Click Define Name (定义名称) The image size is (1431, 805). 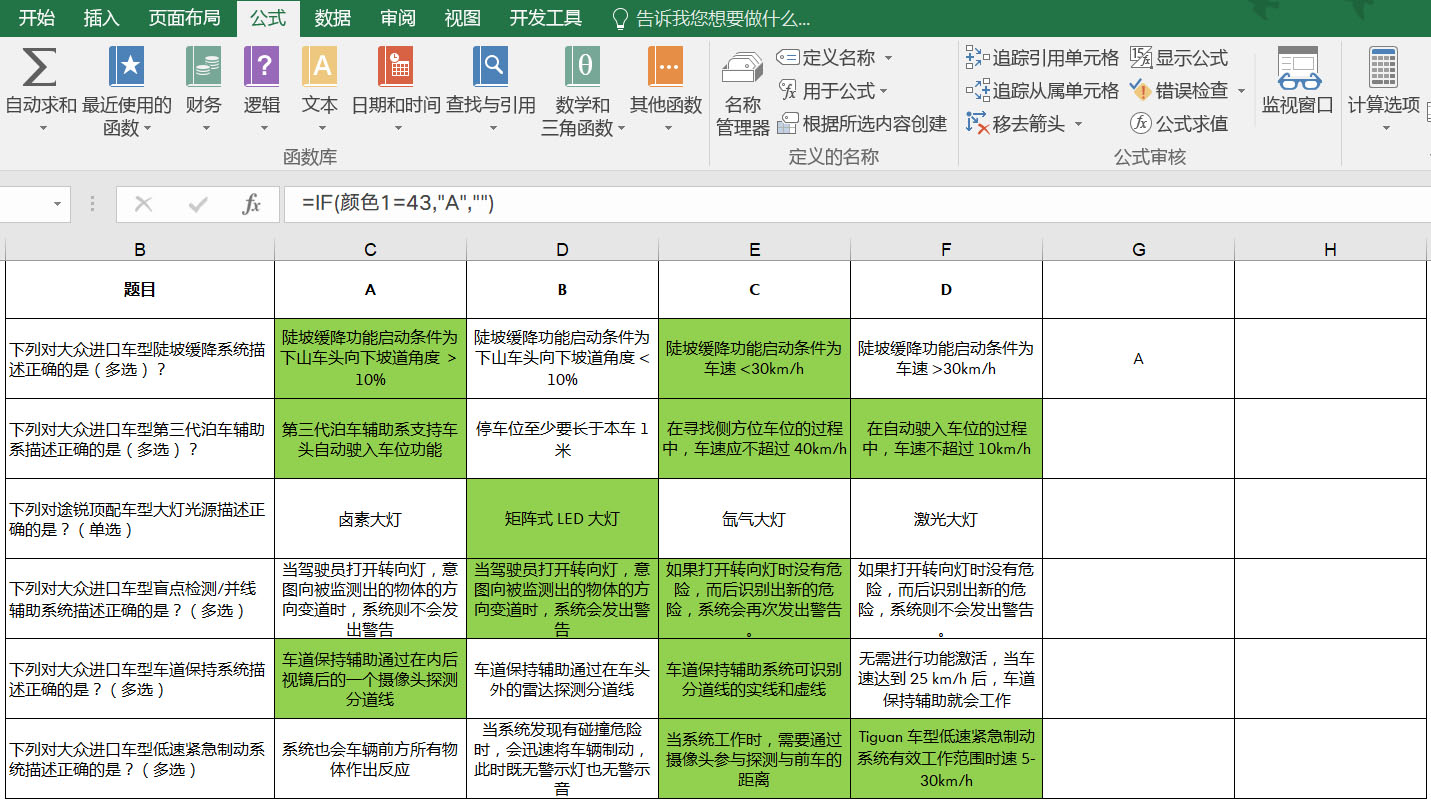coord(838,58)
